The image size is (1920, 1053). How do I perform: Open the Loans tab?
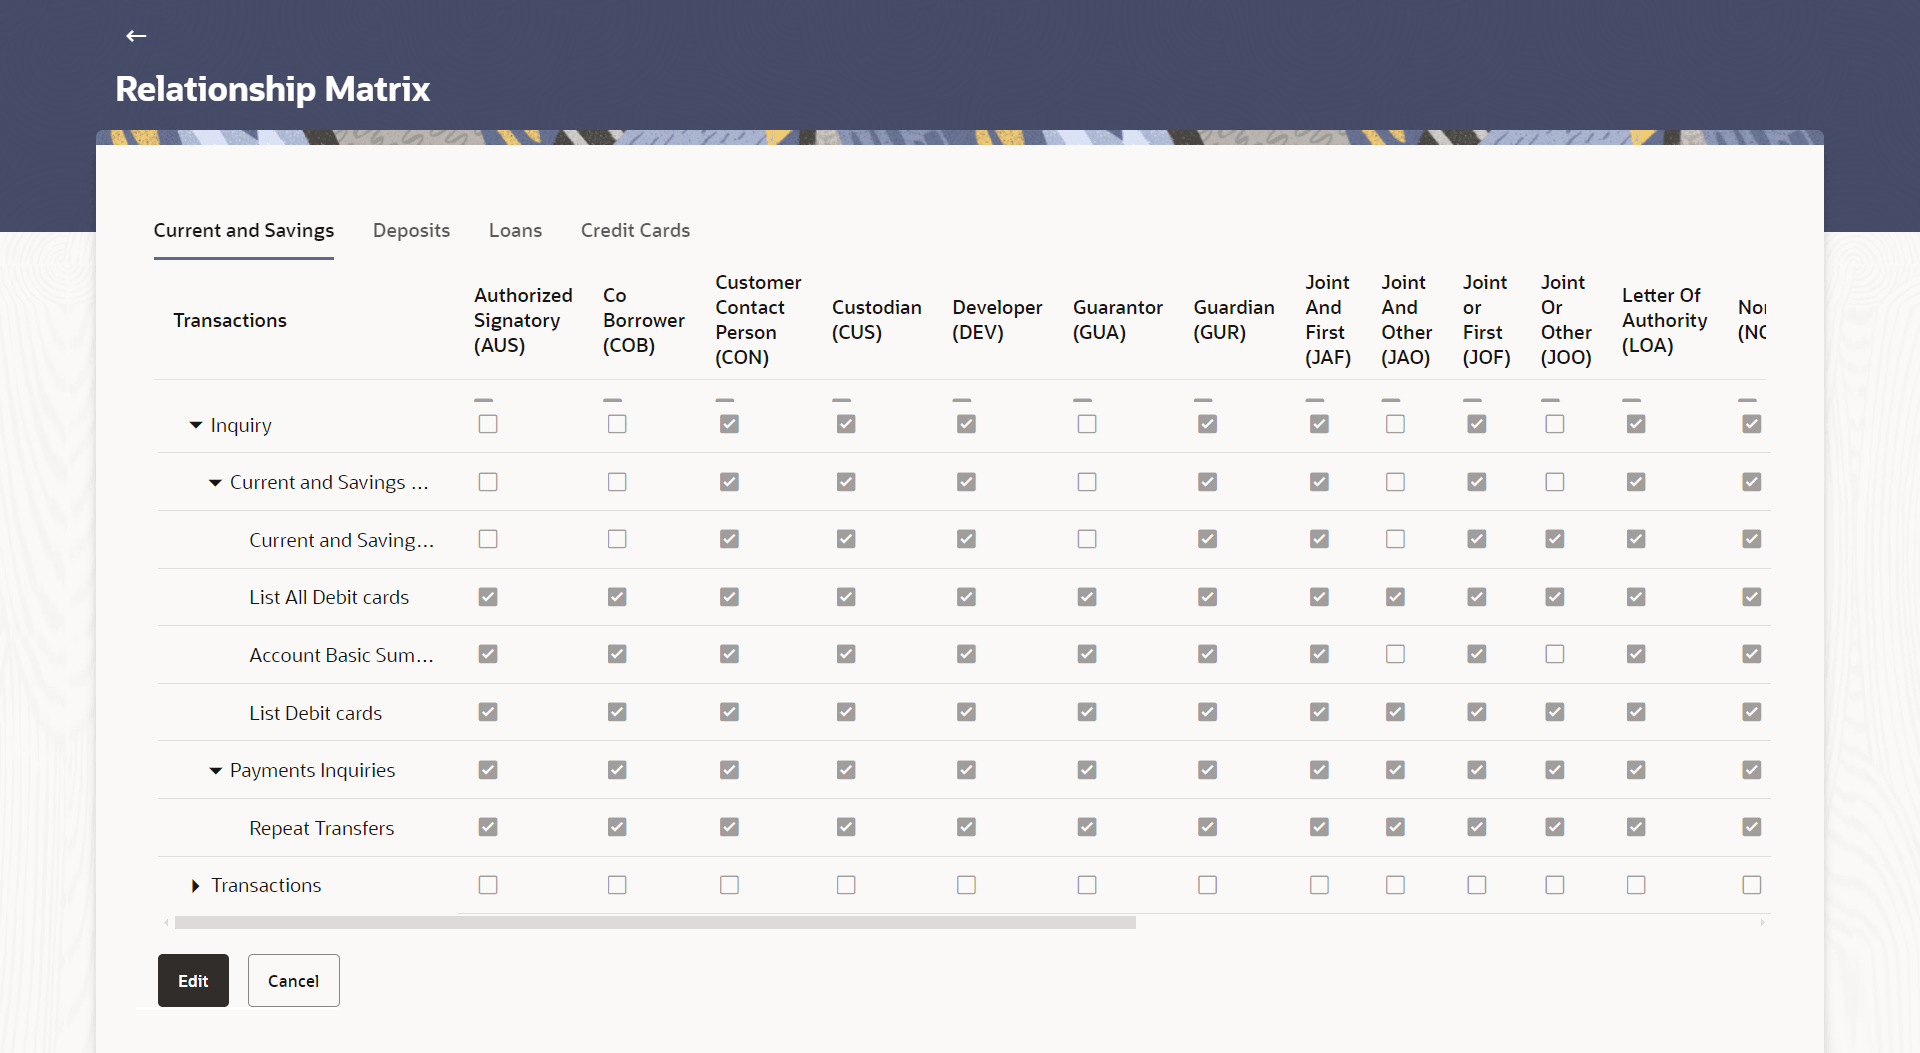pos(515,230)
